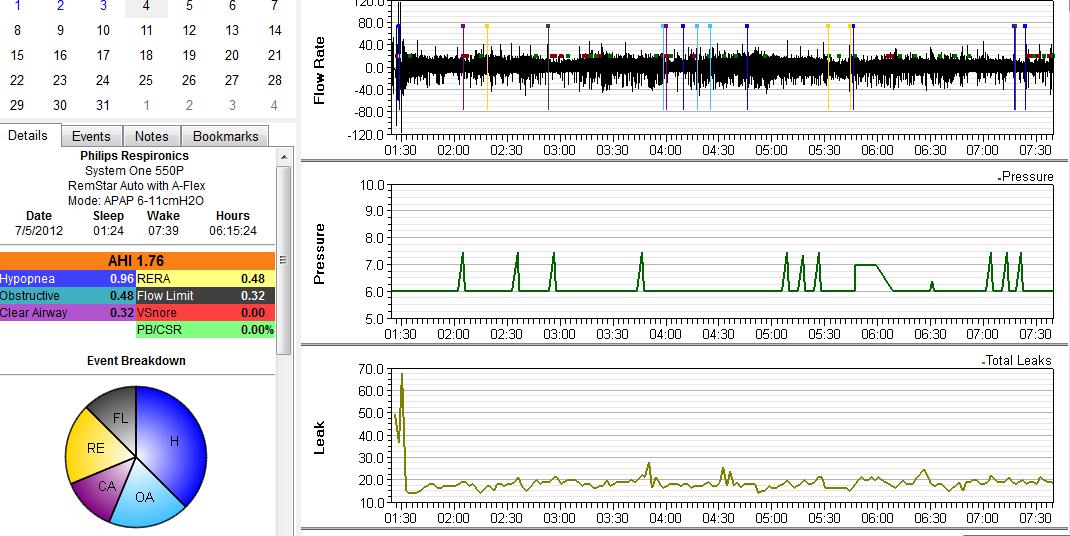1070x536 pixels.
Task: Click the pressure ramp plateau near 05:50
Action: 866,265
